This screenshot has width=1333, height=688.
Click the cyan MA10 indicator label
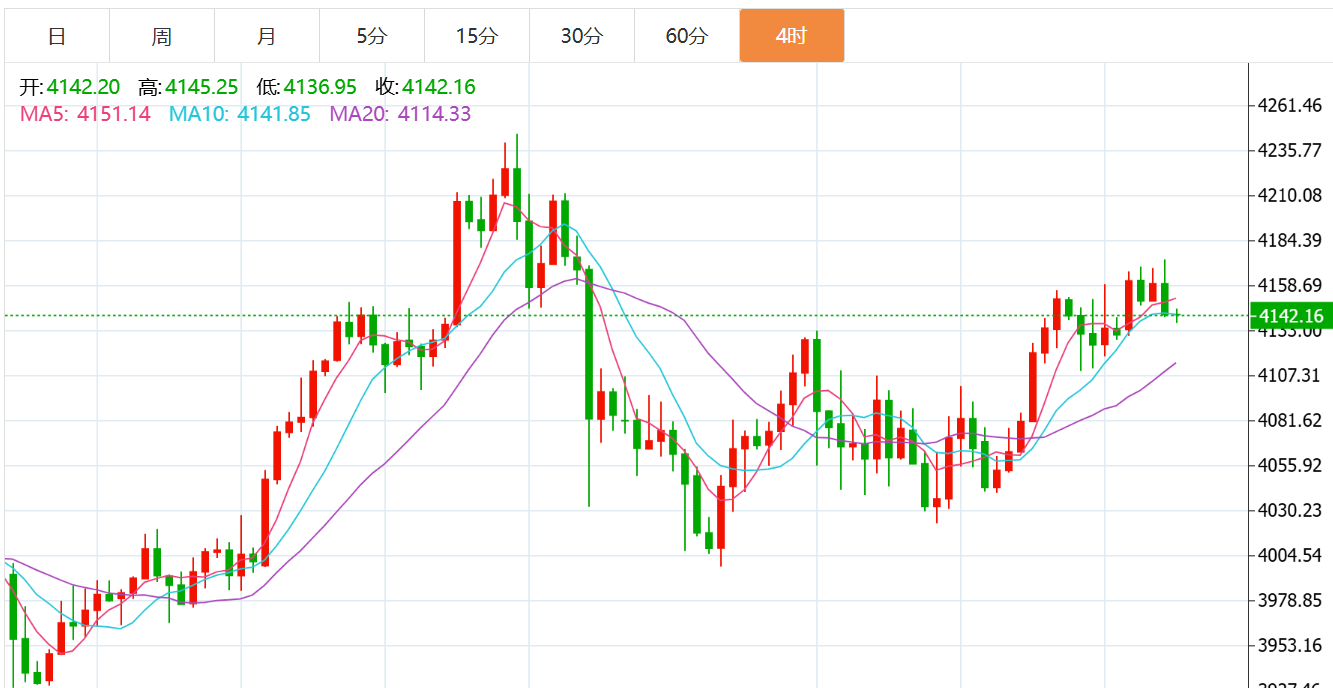click(x=240, y=114)
